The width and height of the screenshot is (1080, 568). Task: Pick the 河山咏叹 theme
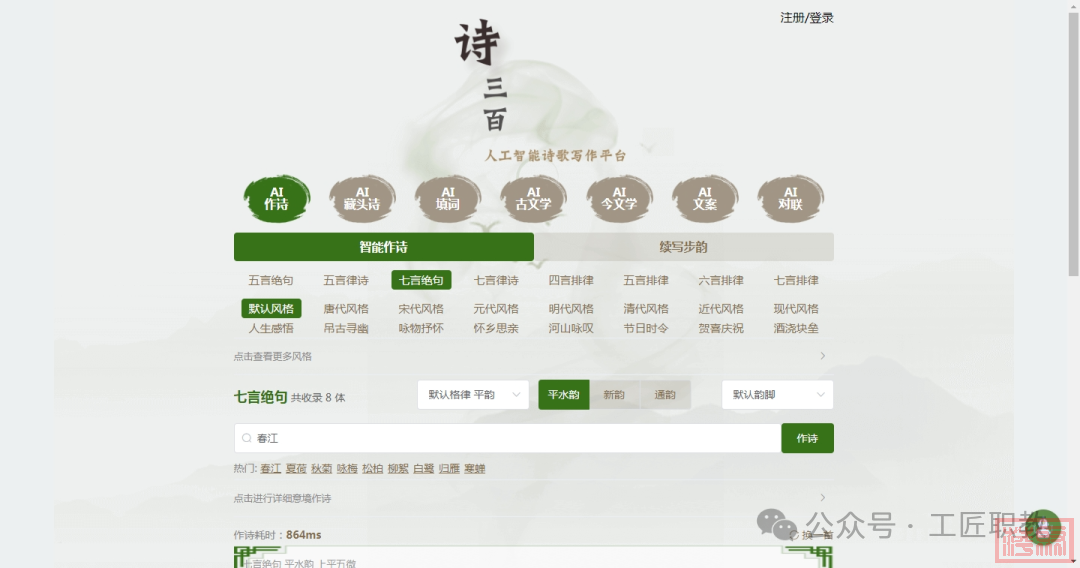click(571, 328)
